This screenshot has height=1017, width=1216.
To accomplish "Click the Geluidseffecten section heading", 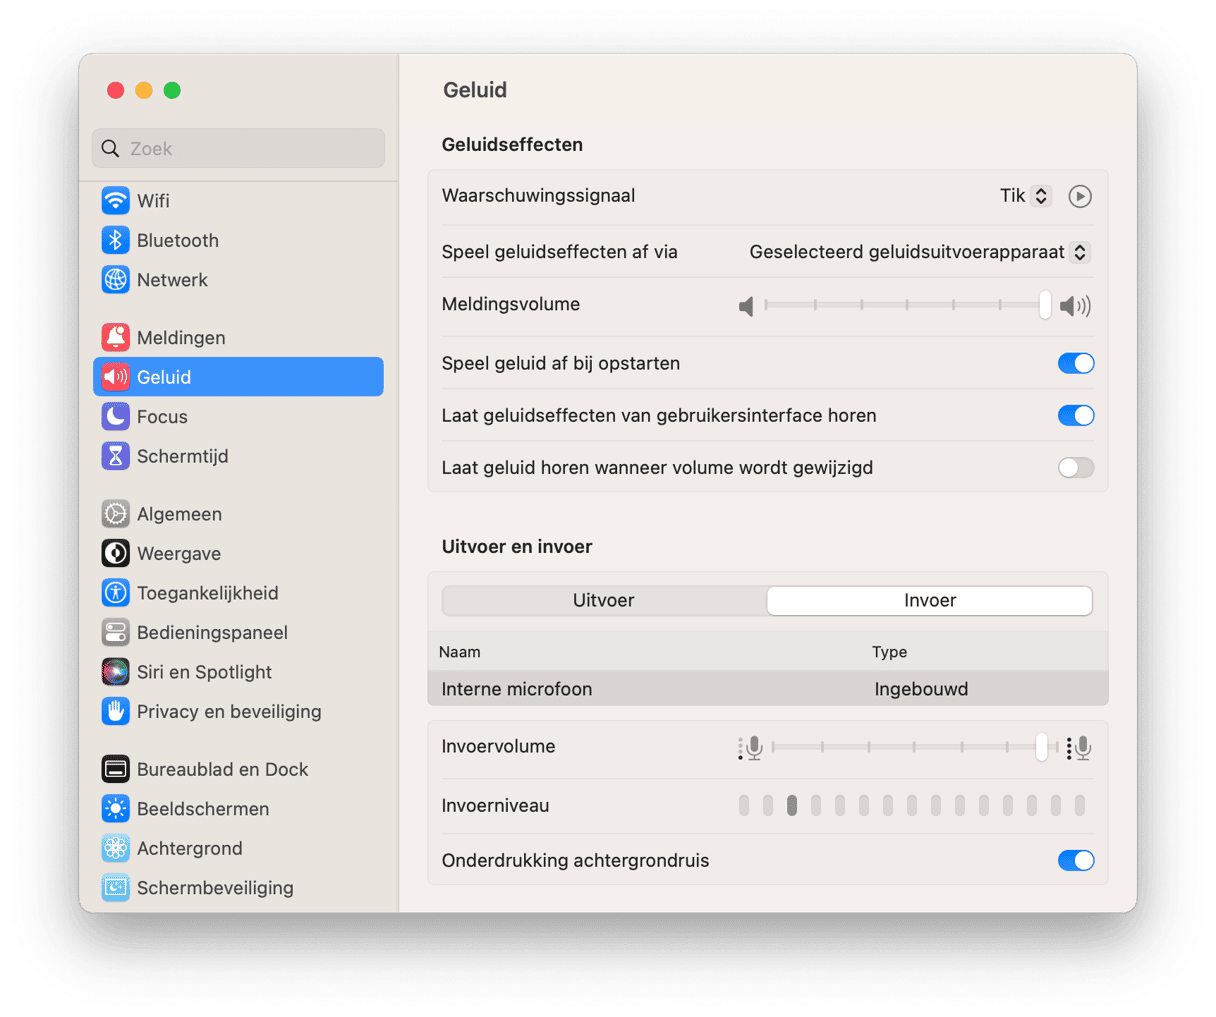I will coord(512,145).
